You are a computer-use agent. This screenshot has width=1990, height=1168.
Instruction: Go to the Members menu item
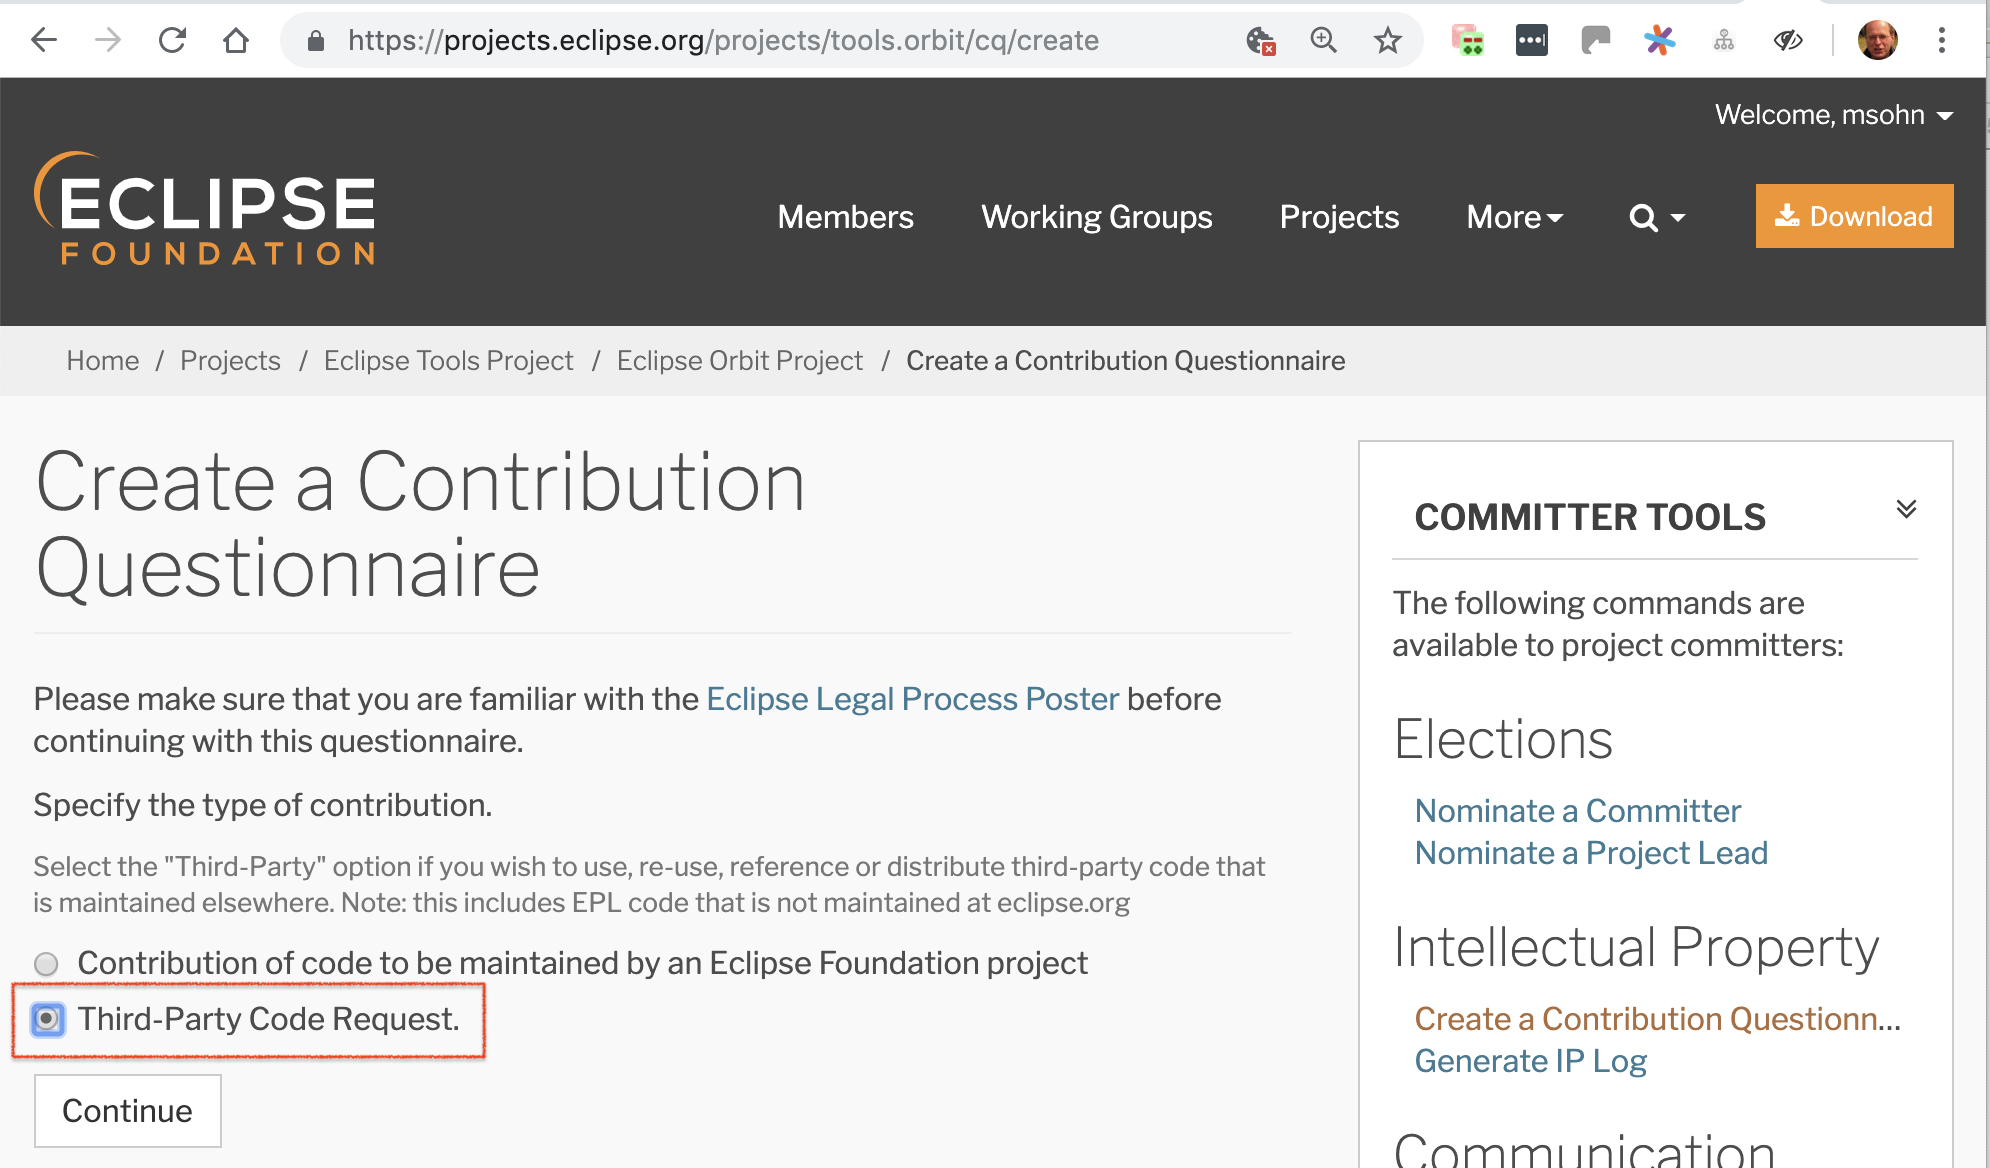point(845,217)
